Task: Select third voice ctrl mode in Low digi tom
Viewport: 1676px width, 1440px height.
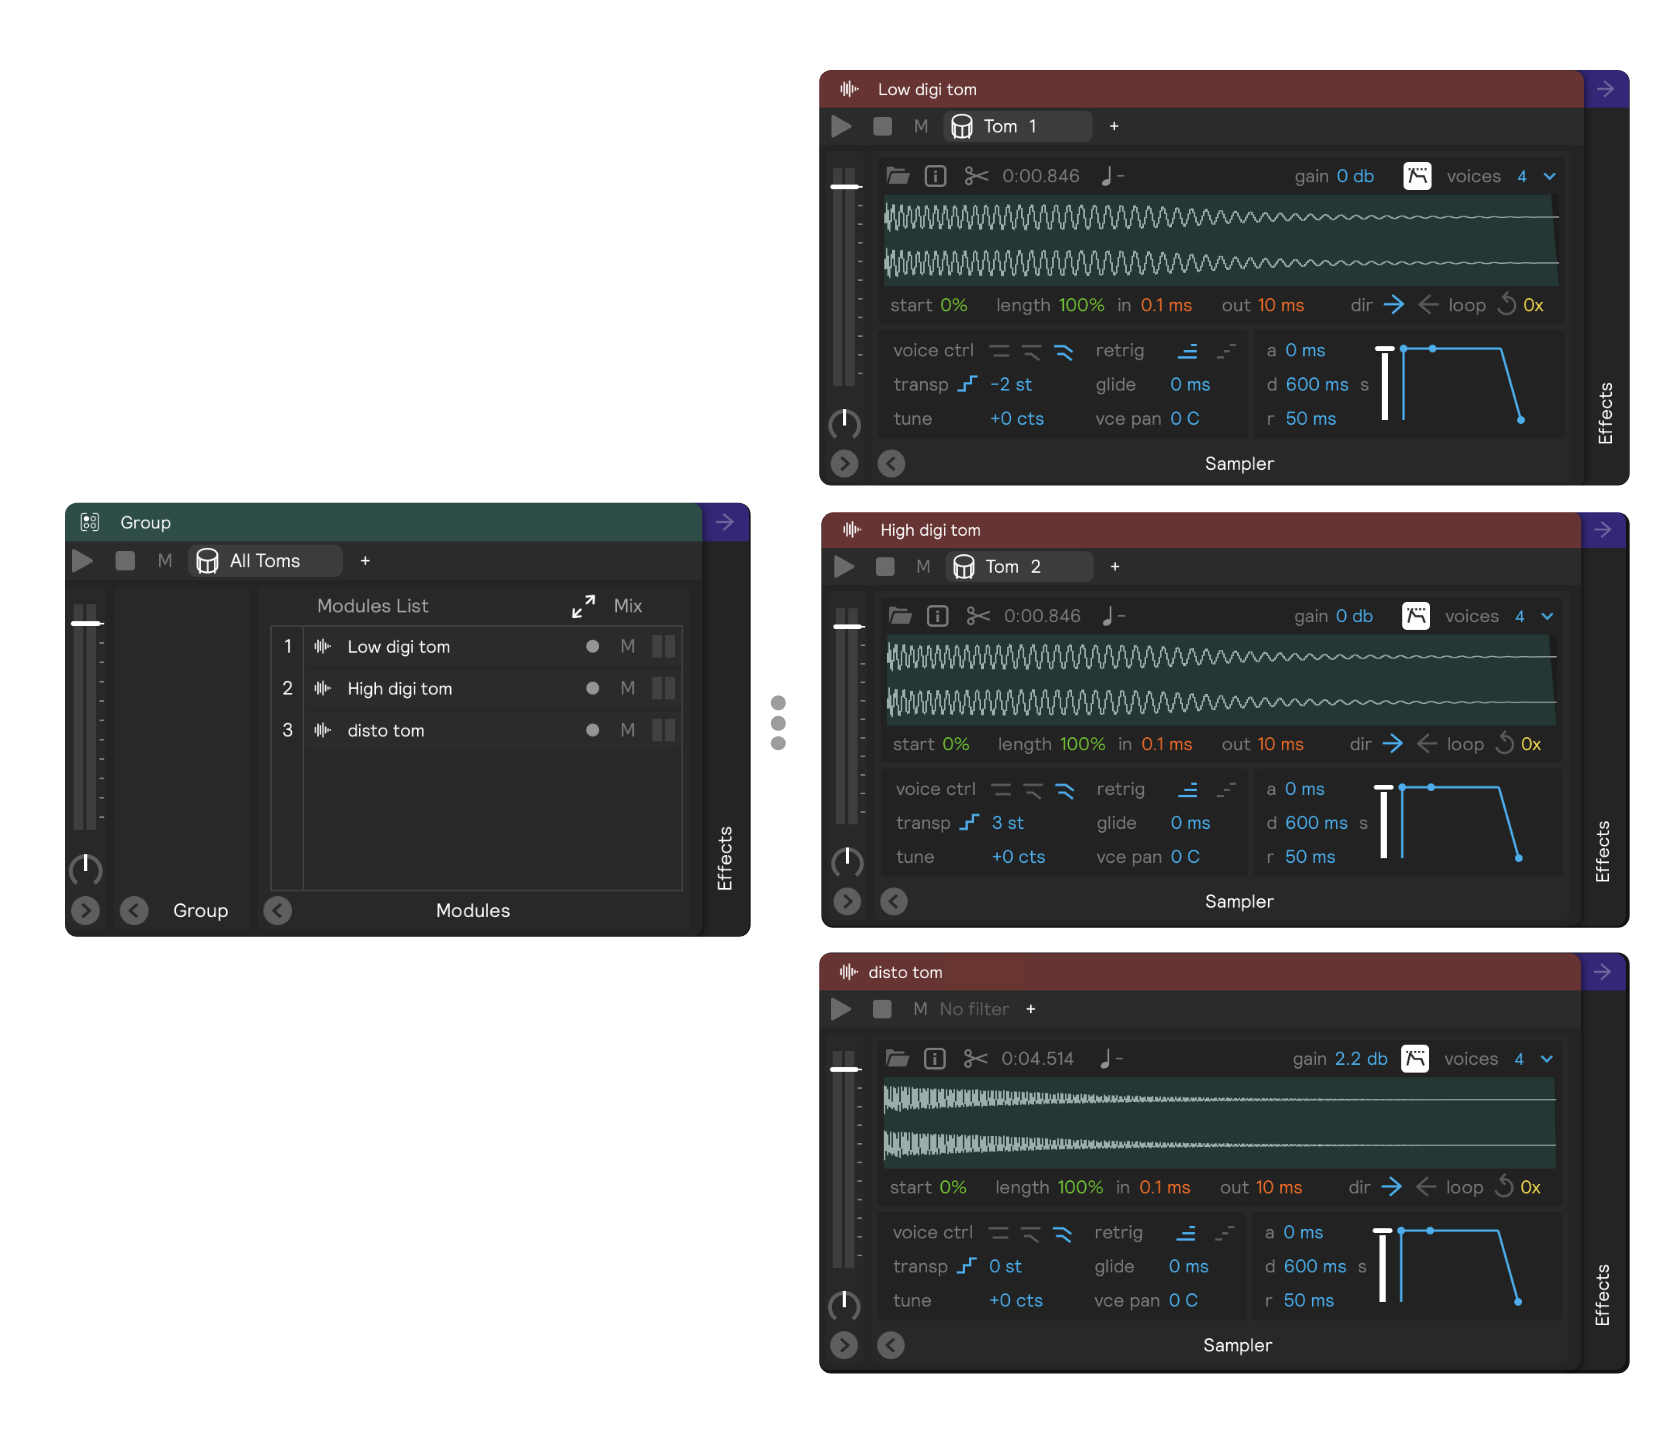Action: (1063, 351)
